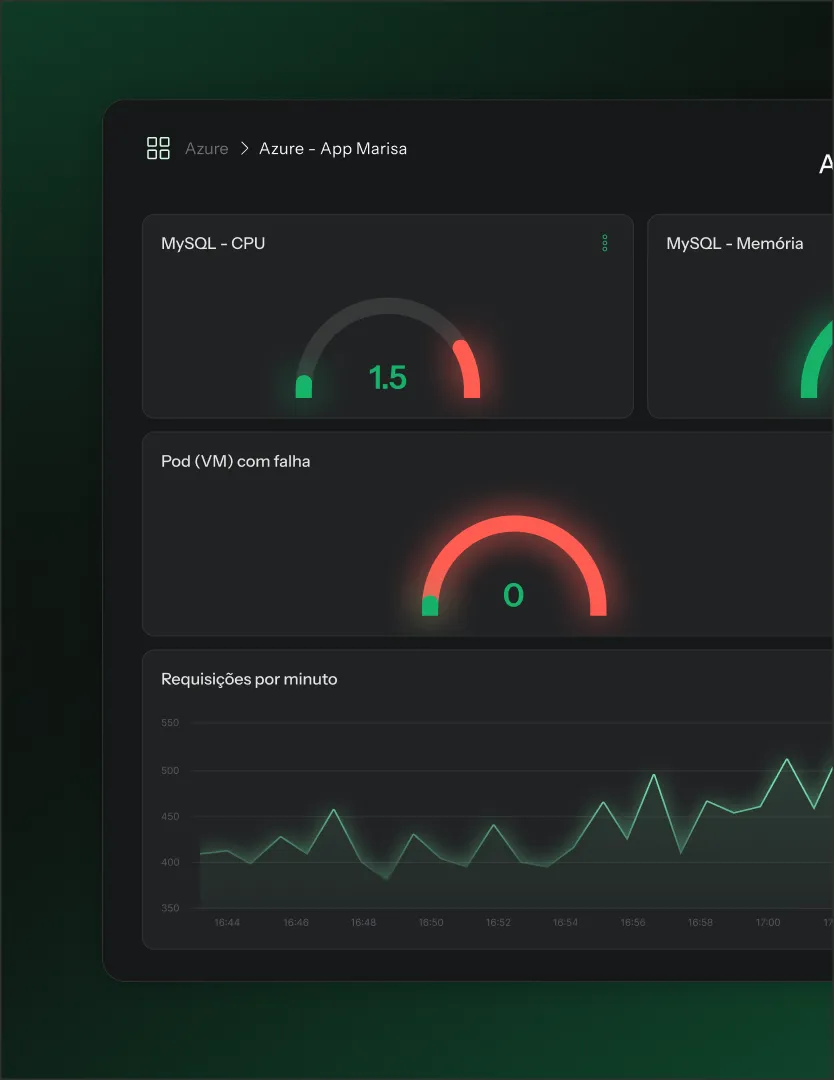This screenshot has width=834, height=1080.
Task: Click the Requisições por minuto title
Action: [x=249, y=679]
